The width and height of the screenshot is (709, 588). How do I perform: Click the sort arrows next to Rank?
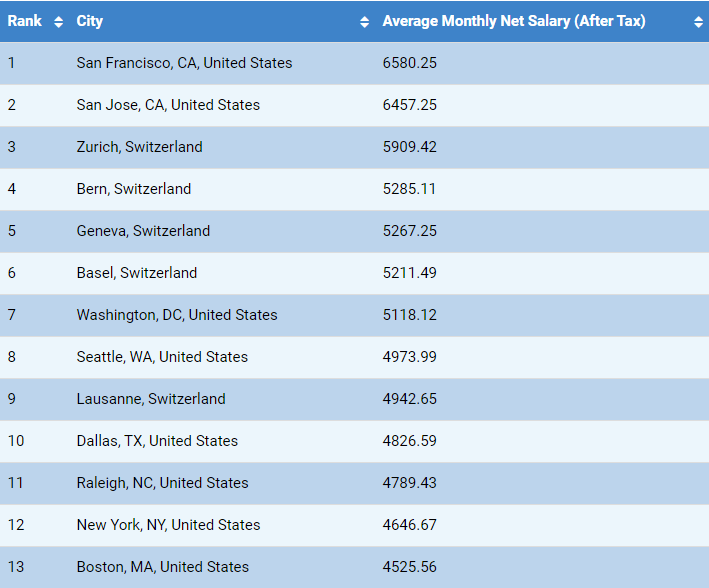[58, 22]
